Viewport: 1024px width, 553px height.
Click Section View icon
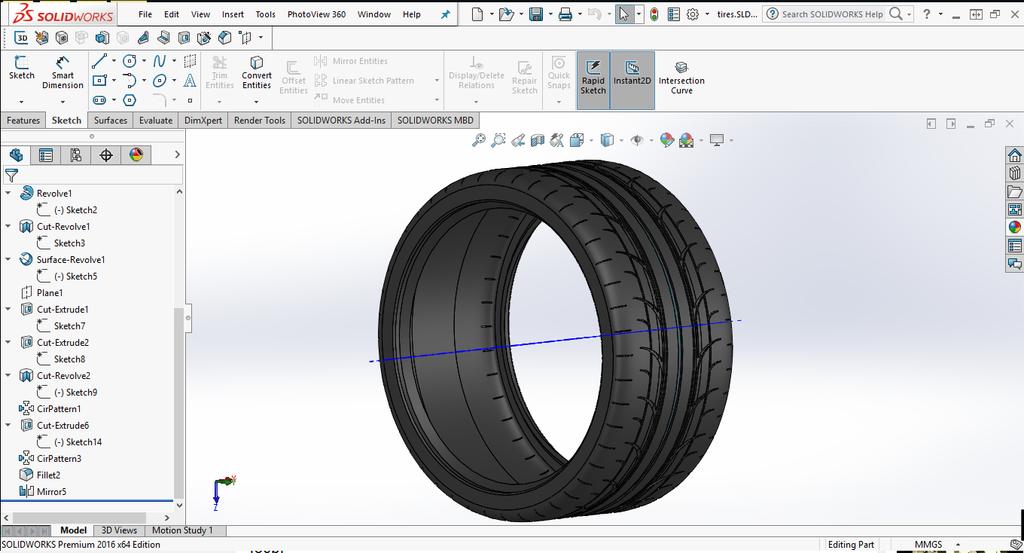tap(537, 140)
